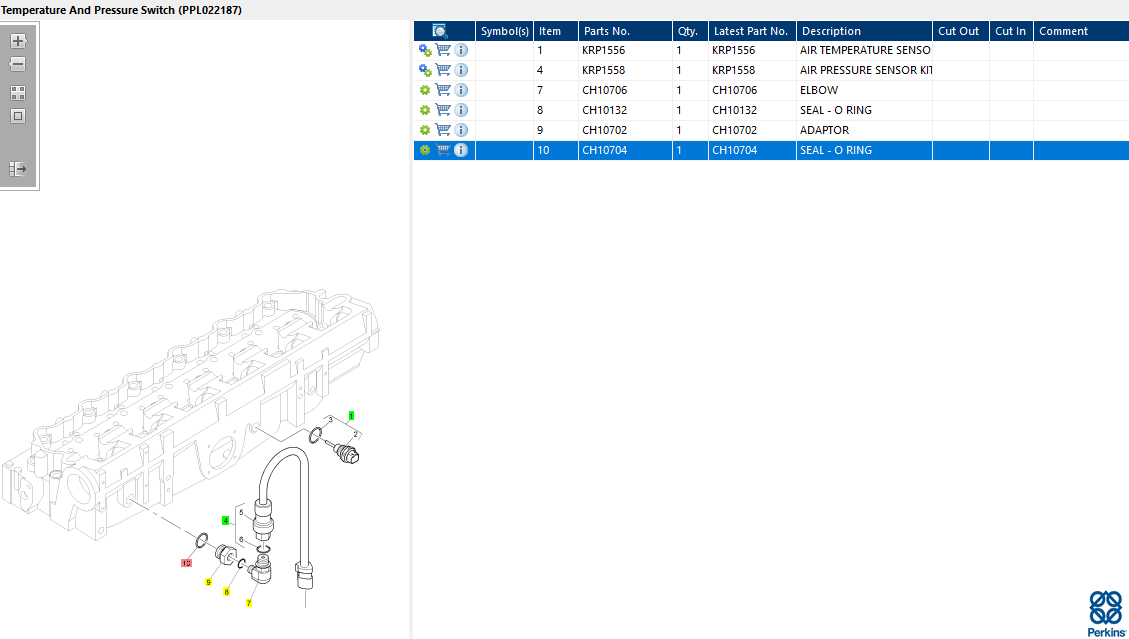Zoom in on the parts diagram
This screenshot has height=639, width=1129.
18,41
